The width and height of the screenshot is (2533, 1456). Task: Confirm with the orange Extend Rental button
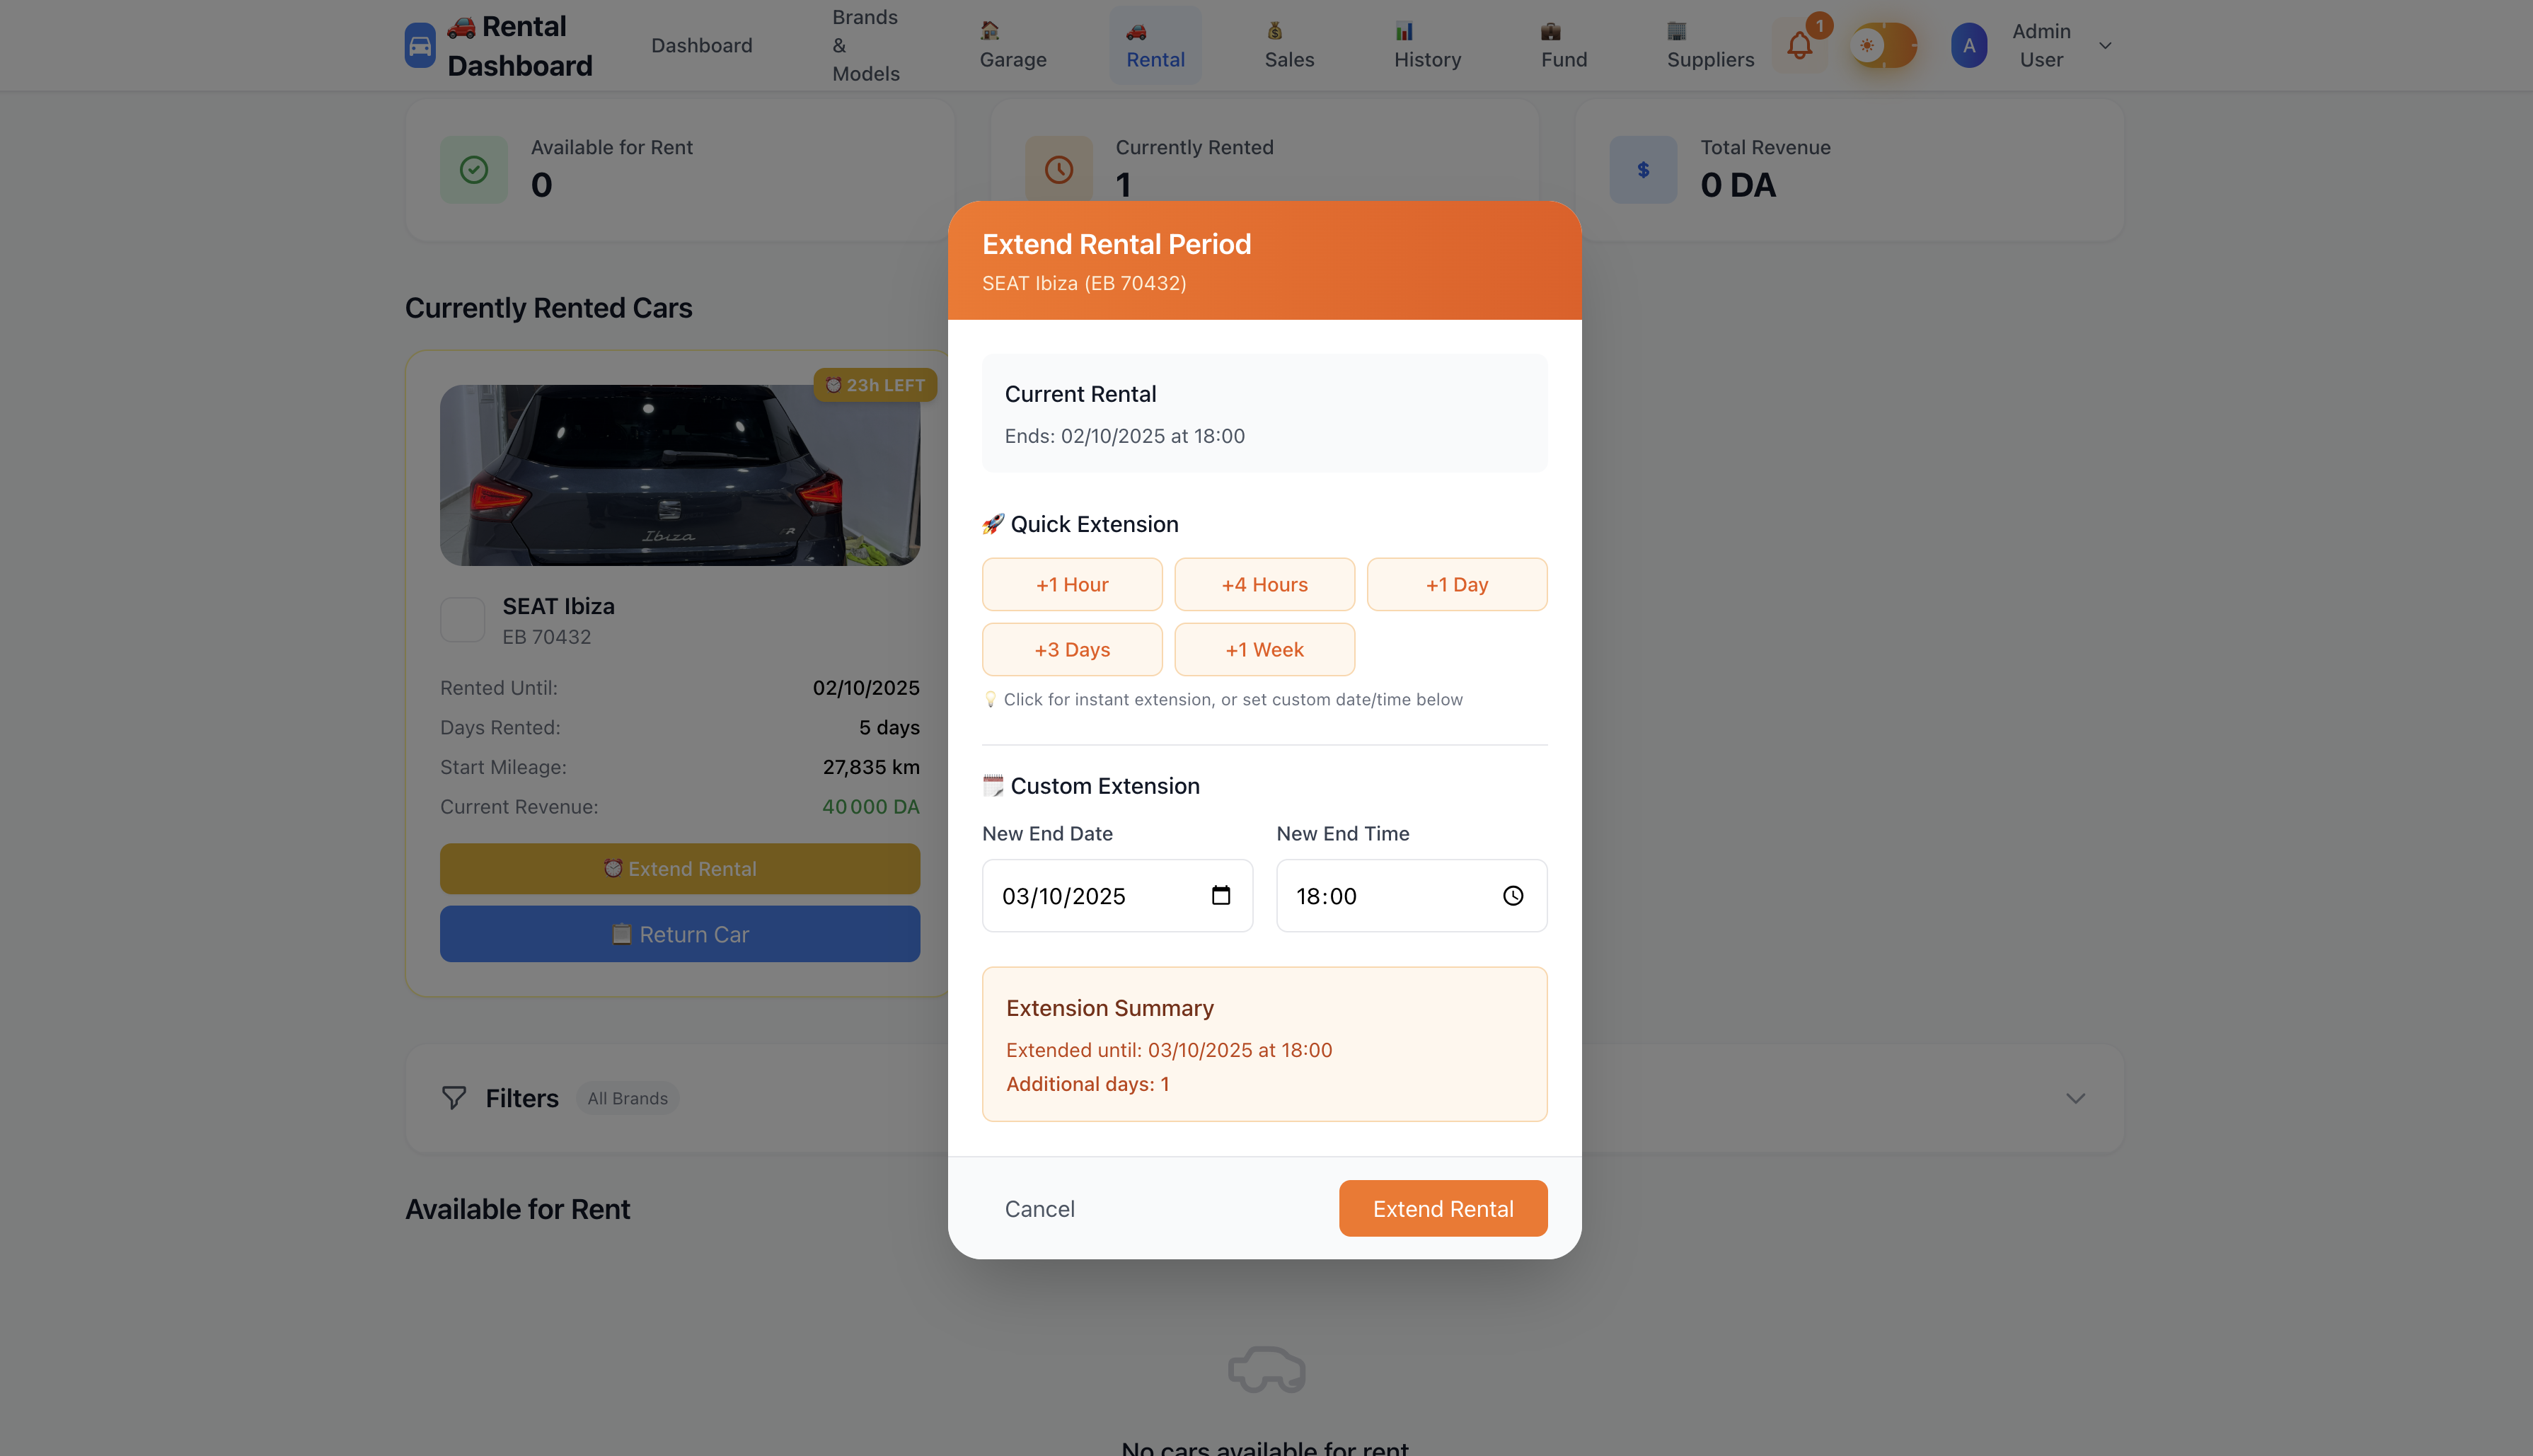coord(1443,1208)
